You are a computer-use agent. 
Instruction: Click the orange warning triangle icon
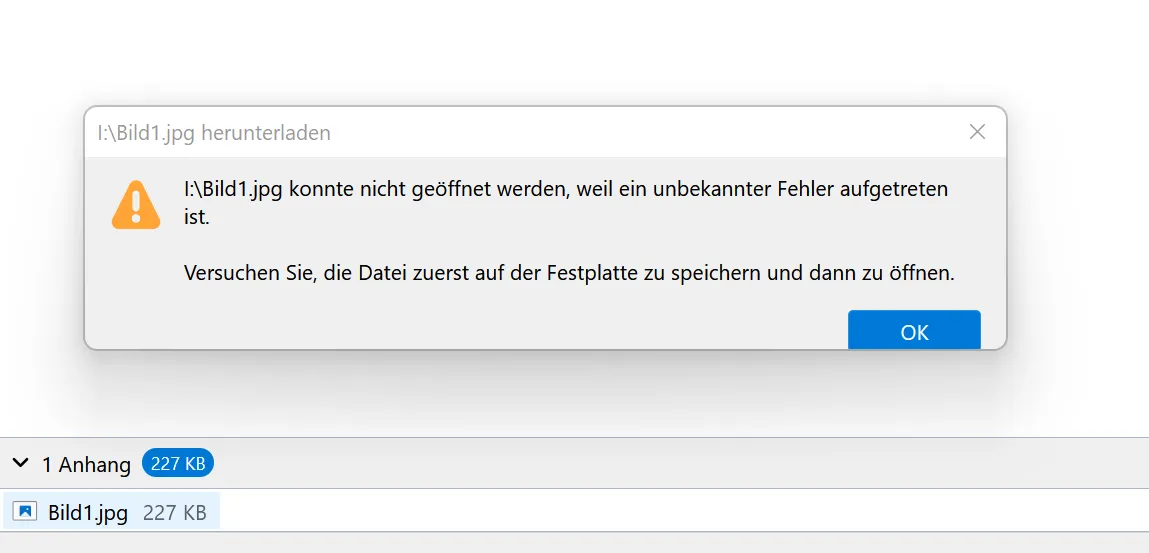tap(136, 205)
